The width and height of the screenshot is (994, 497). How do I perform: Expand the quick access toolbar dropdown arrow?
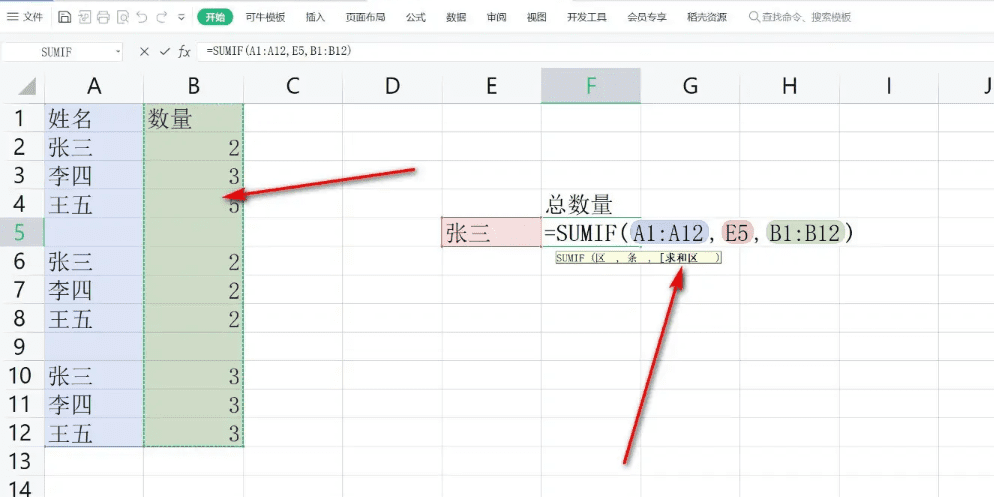pyautogui.click(x=182, y=17)
